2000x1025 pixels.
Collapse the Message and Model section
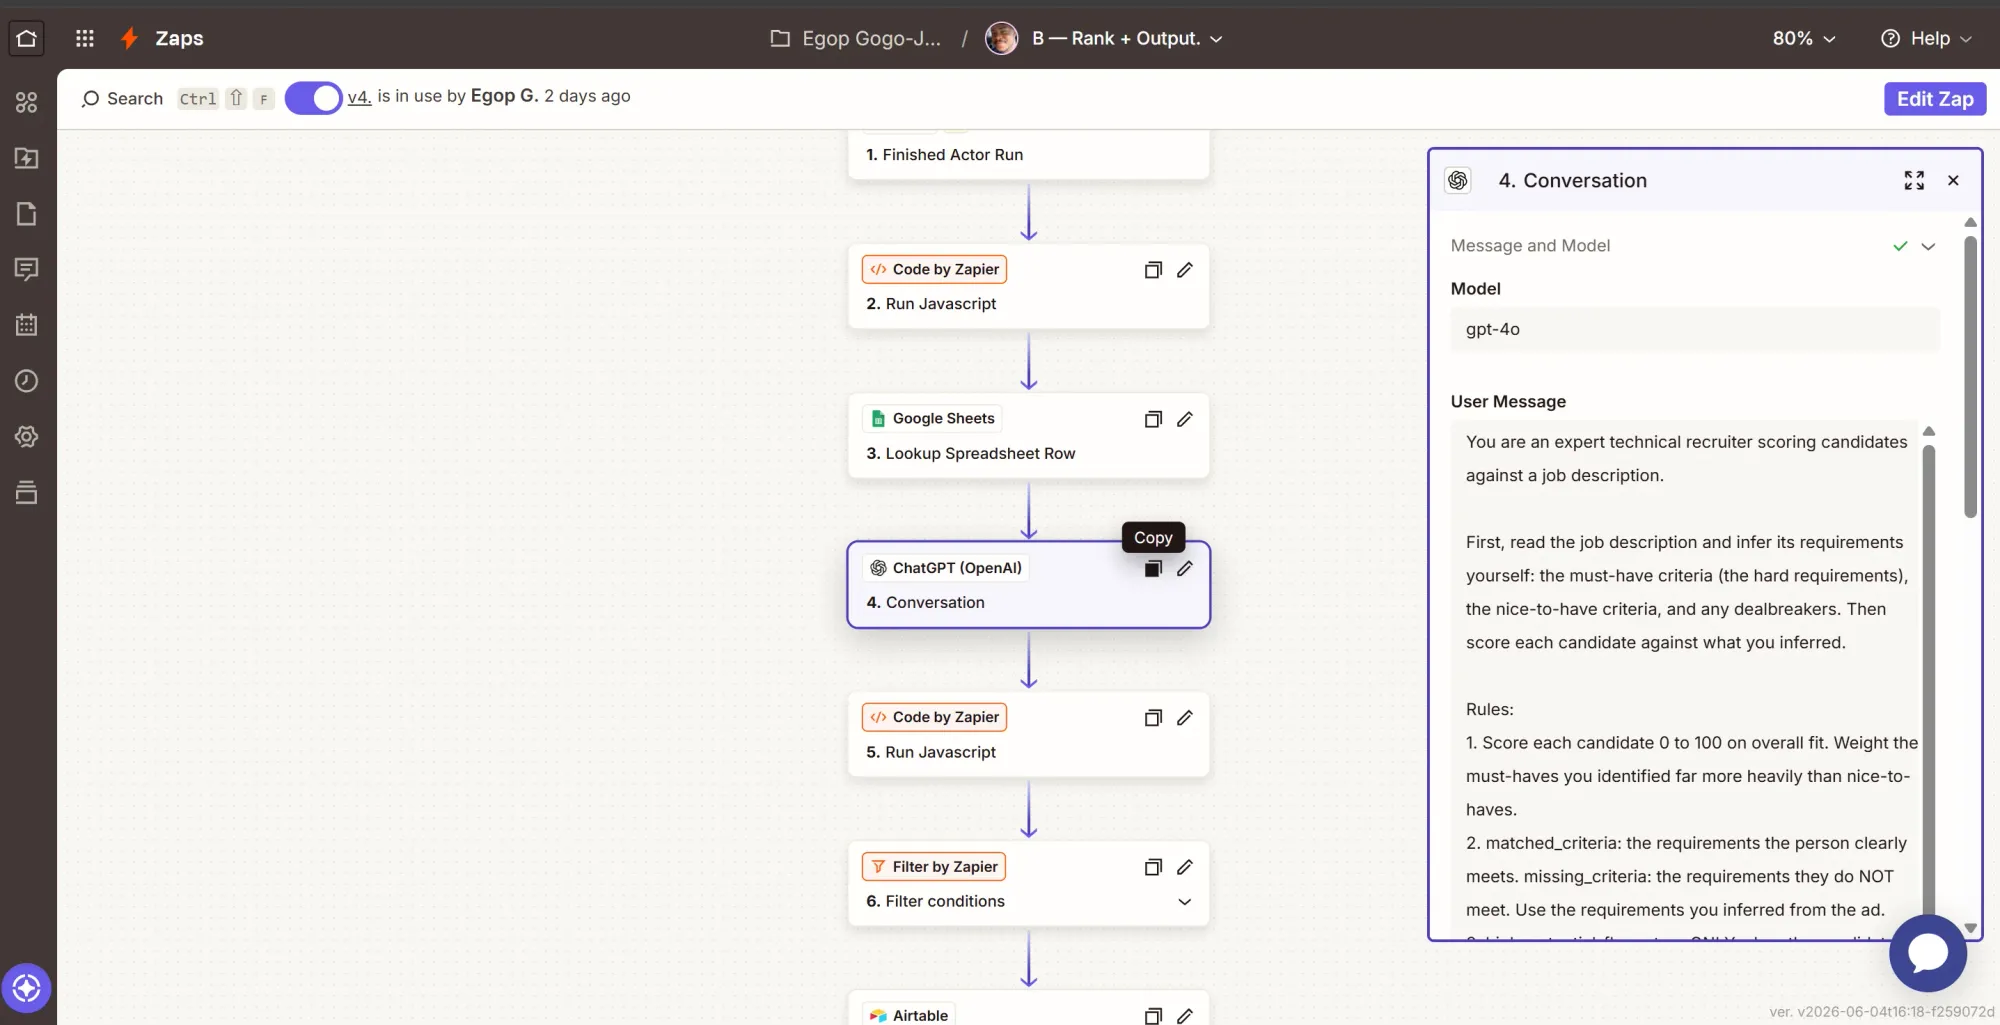(1928, 246)
